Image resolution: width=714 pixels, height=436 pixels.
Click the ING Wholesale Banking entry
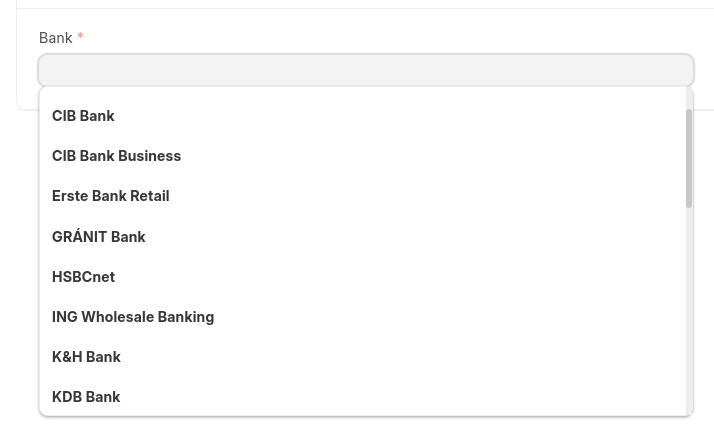pos(133,317)
